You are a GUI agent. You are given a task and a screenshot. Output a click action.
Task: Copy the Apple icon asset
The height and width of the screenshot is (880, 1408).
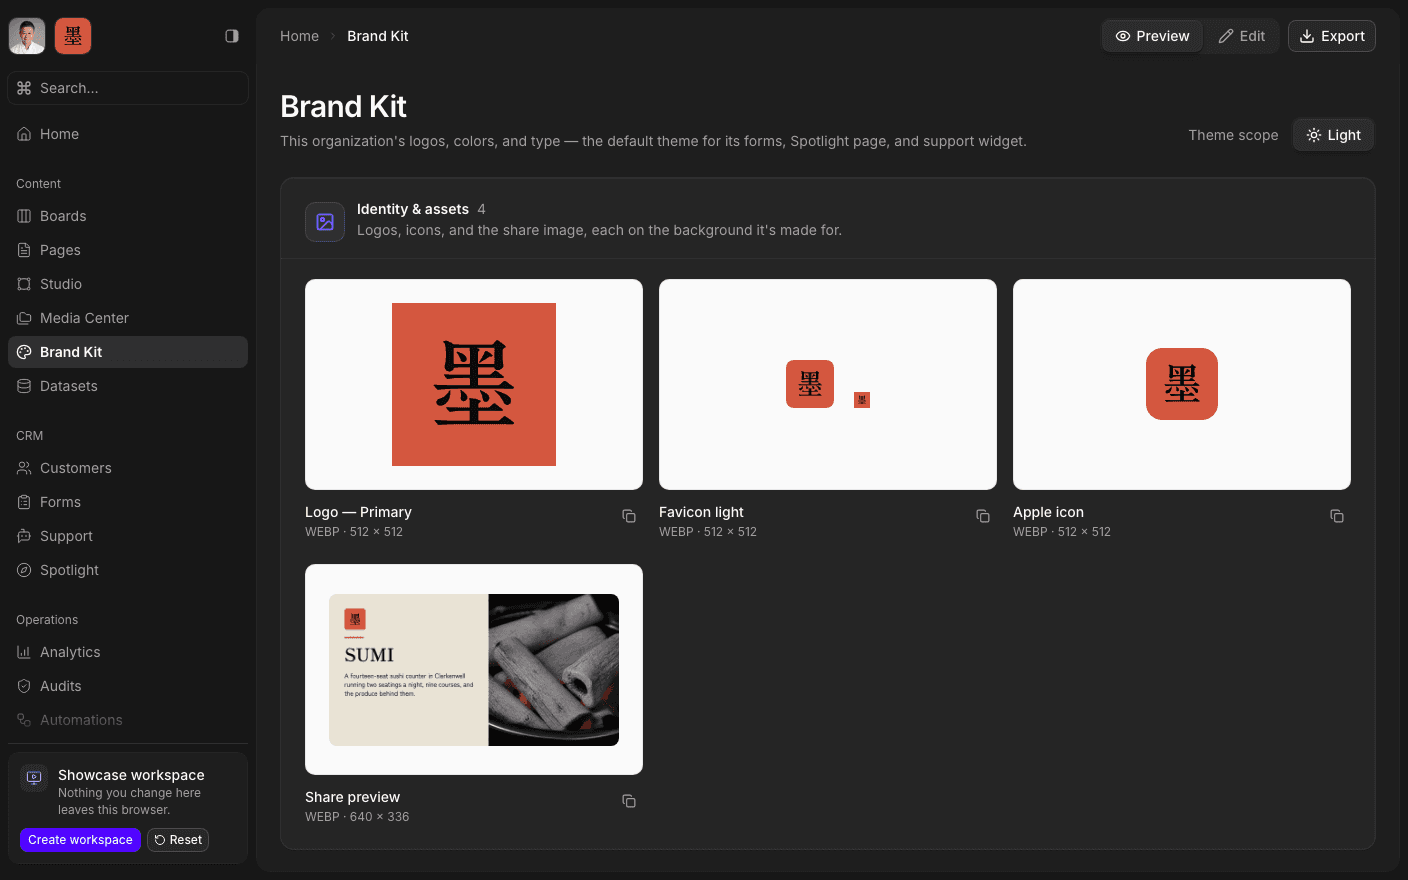tap(1337, 516)
